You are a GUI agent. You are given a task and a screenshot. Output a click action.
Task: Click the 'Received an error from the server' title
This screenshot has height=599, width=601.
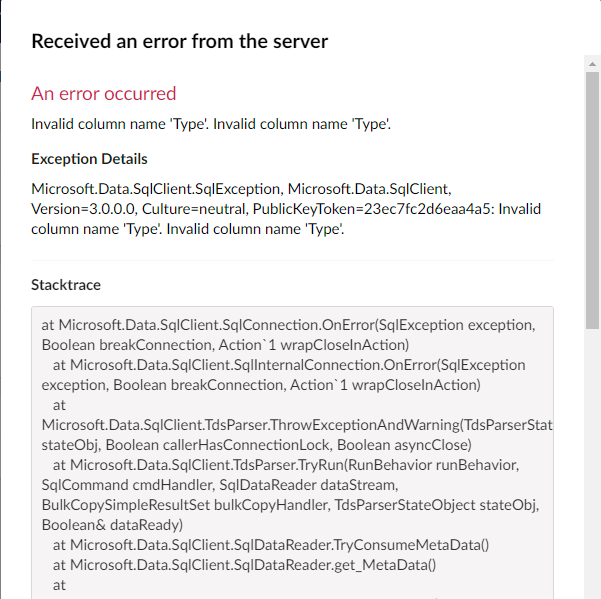pos(180,41)
